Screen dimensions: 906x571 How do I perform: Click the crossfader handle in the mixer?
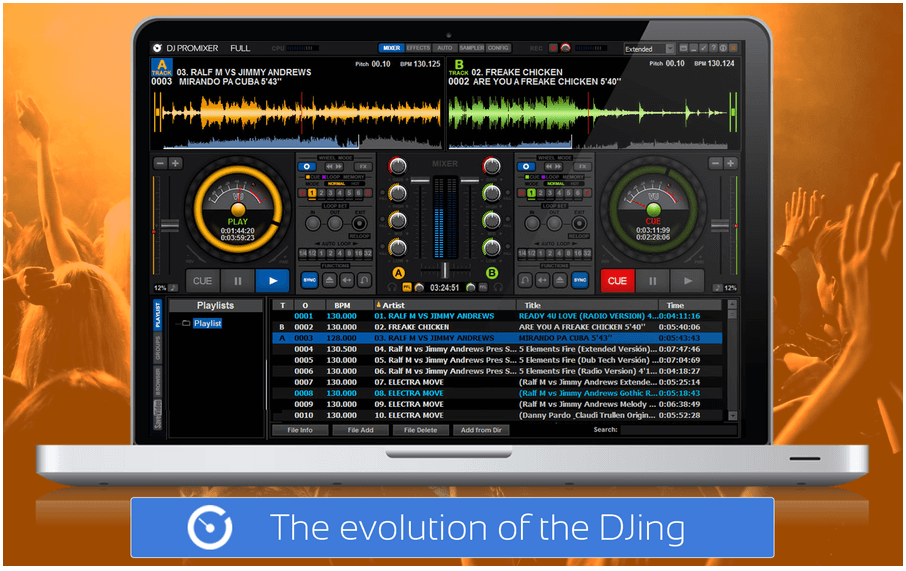click(445, 269)
